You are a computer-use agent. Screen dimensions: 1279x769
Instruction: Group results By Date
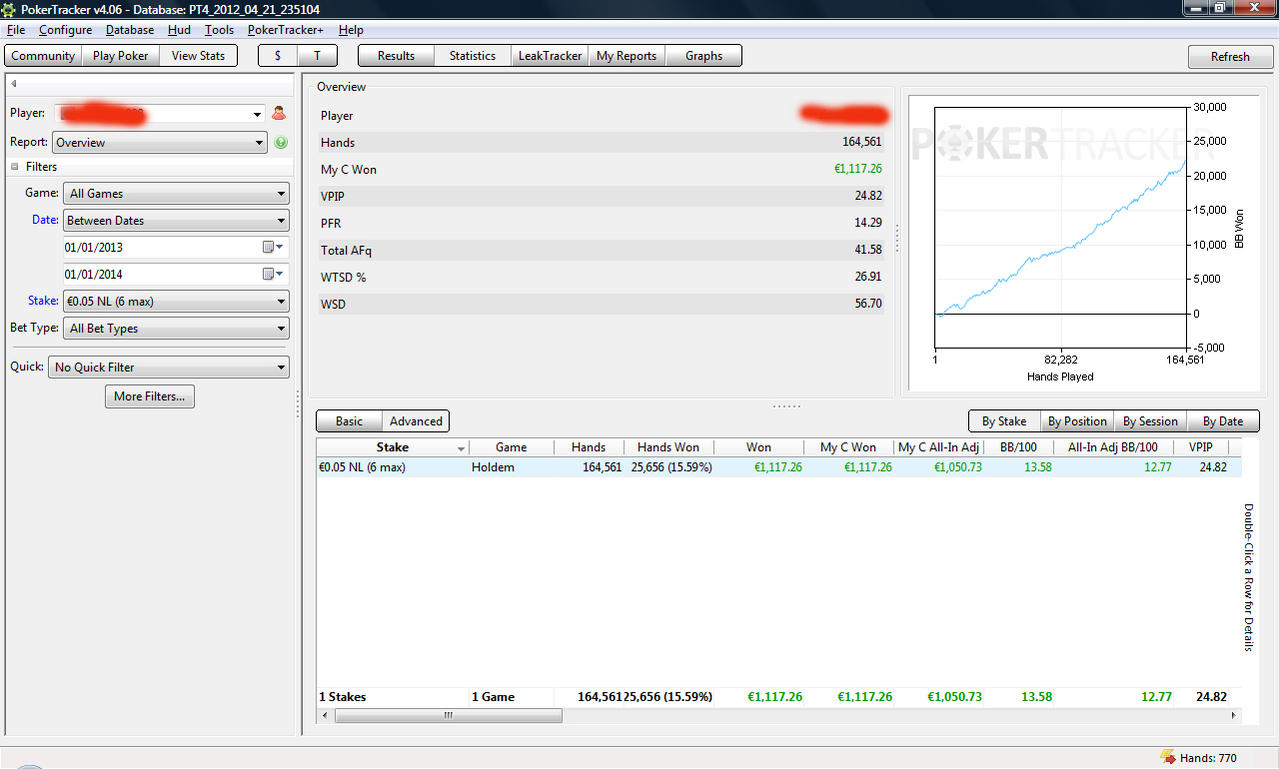[1223, 421]
